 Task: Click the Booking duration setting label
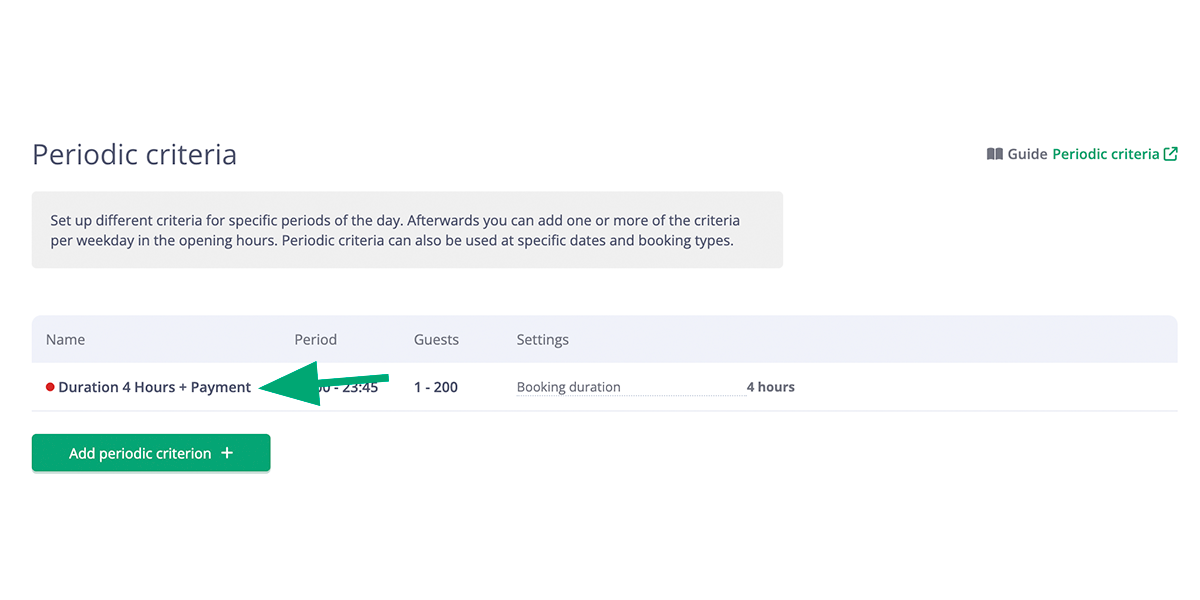tap(568, 387)
